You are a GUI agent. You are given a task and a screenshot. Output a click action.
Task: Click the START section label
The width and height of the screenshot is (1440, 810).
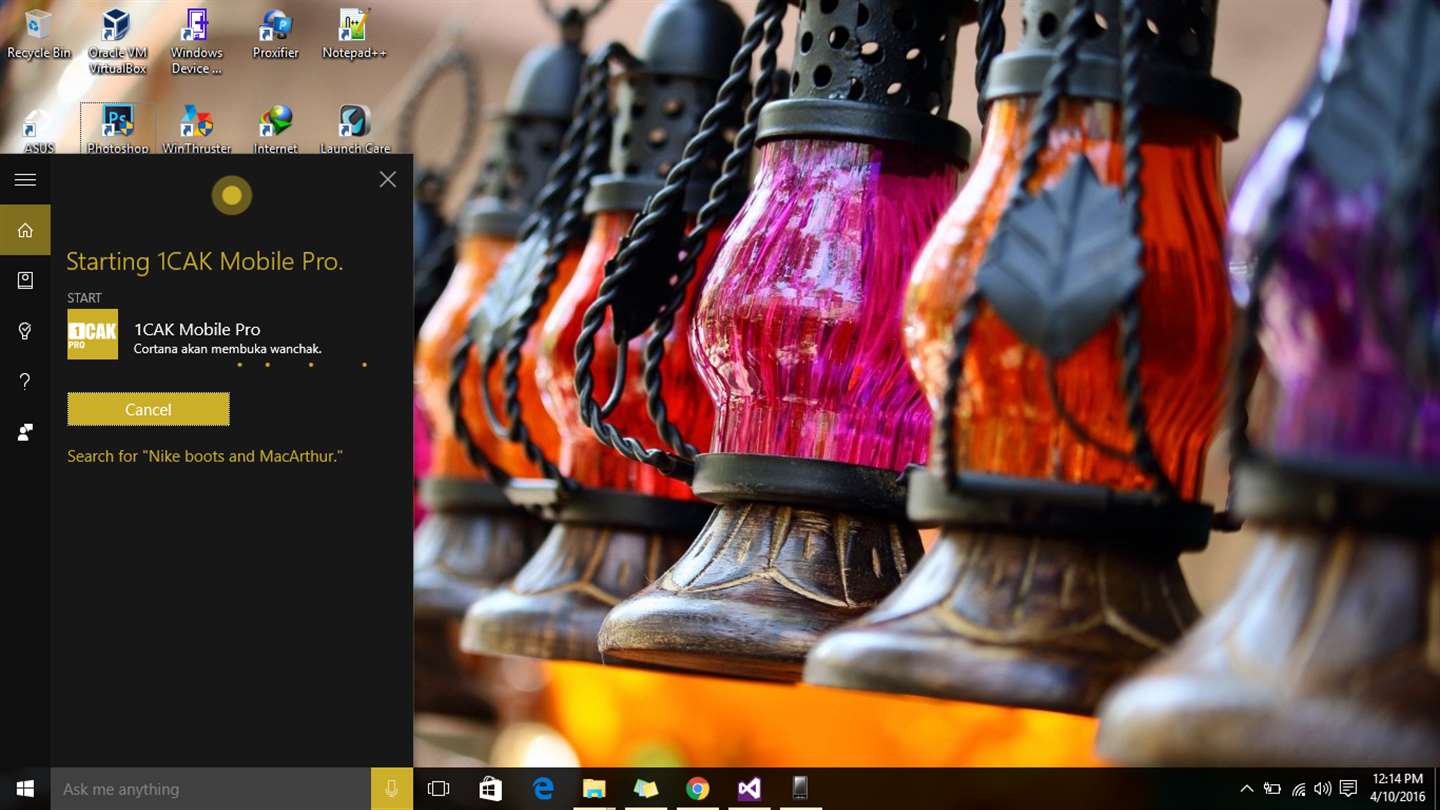84,298
